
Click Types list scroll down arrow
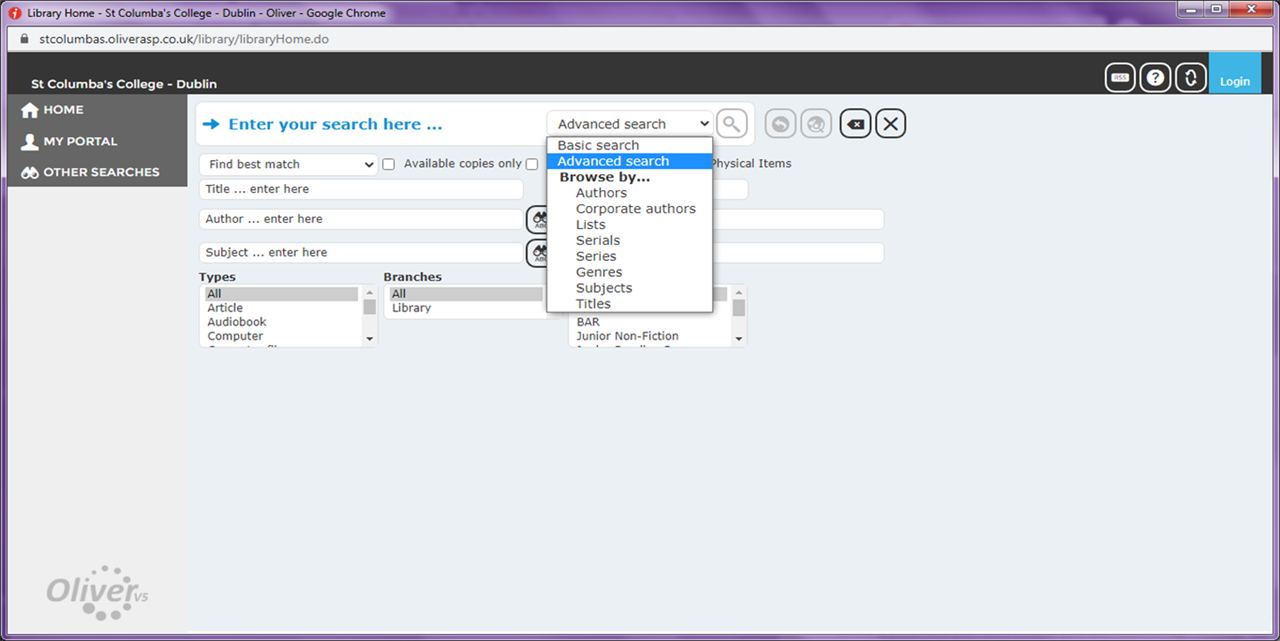370,339
